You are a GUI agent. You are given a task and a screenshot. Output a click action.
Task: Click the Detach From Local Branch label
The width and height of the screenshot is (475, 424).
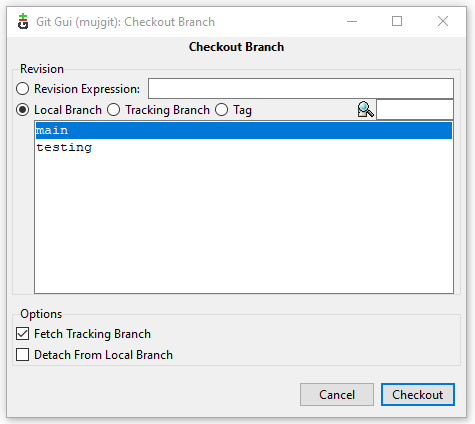click(103, 355)
